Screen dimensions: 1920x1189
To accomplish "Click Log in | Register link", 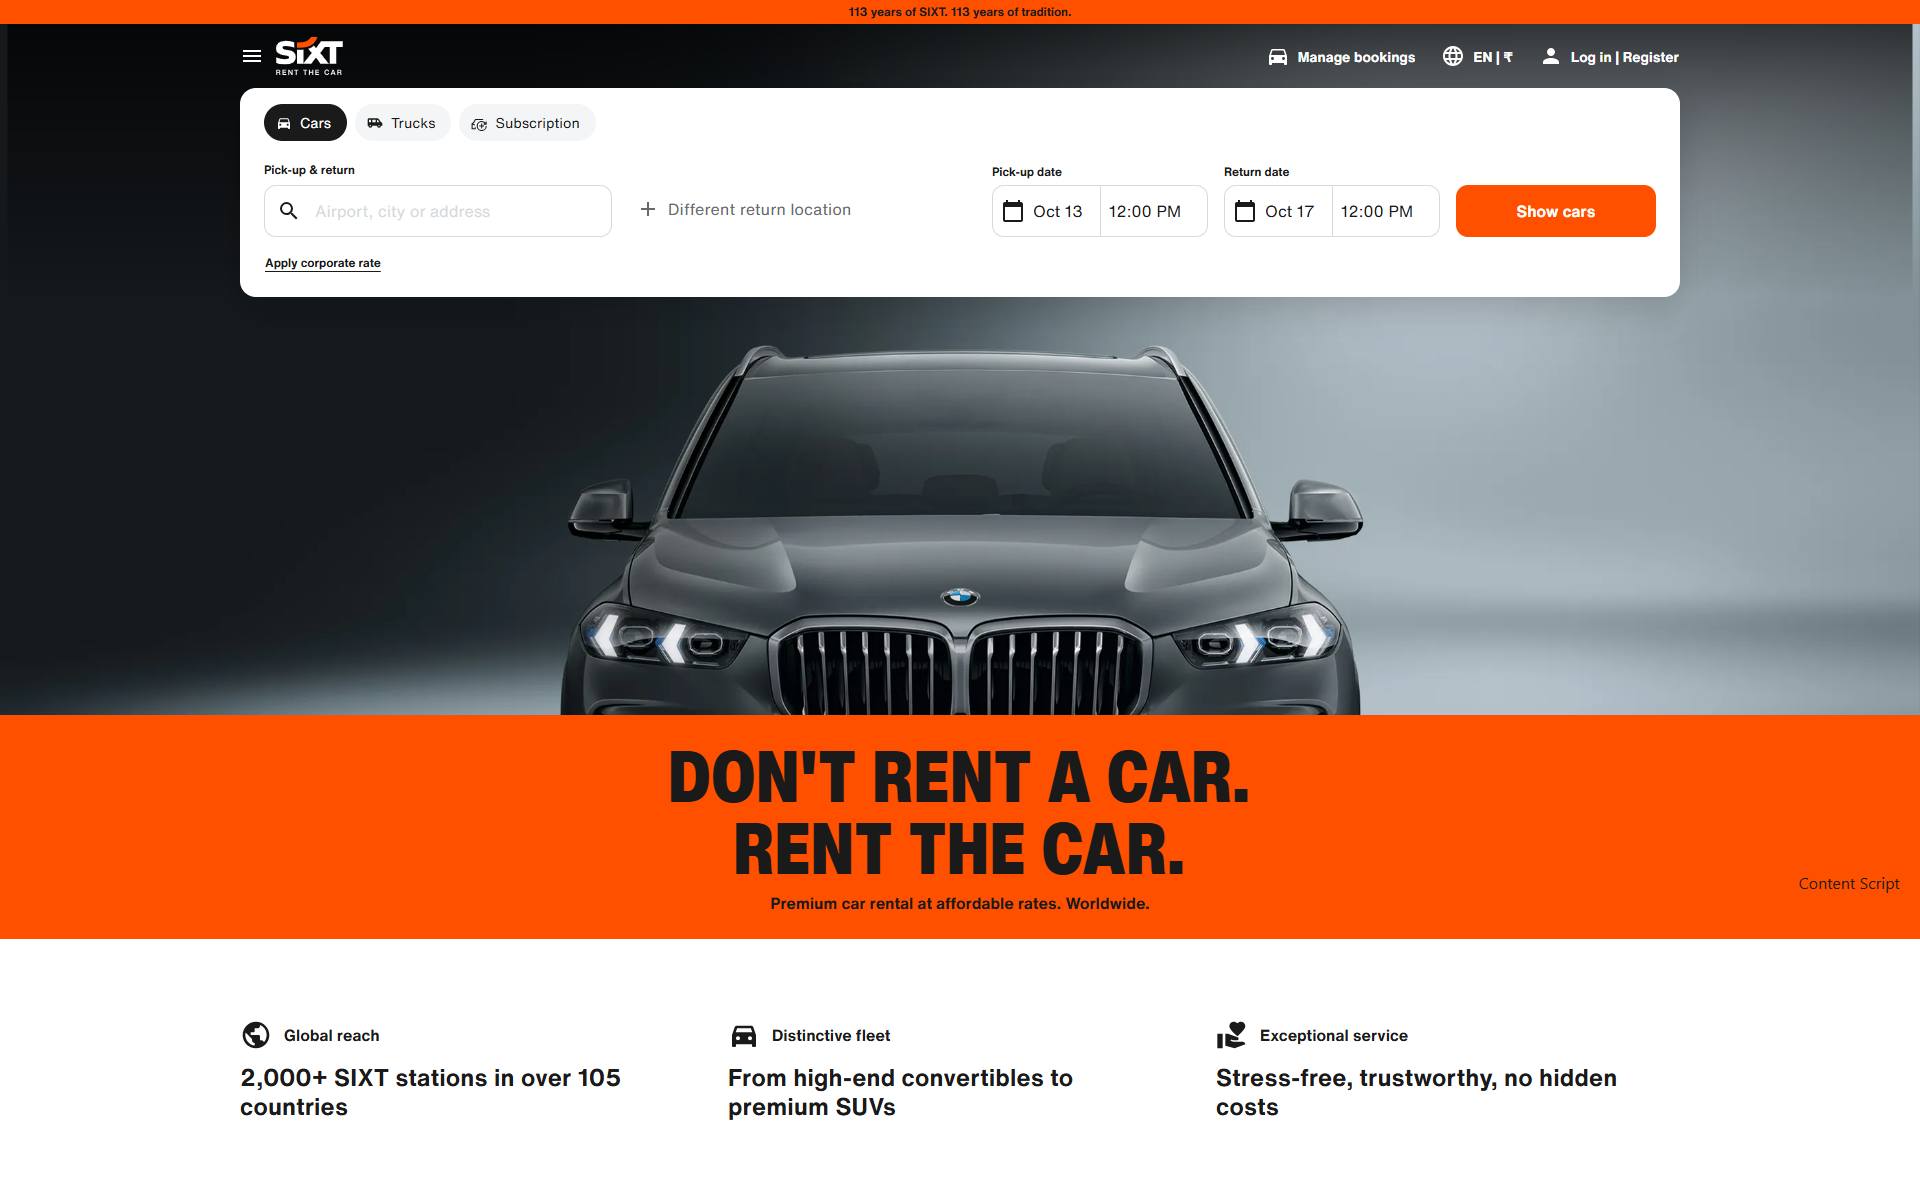I will pos(1624,57).
